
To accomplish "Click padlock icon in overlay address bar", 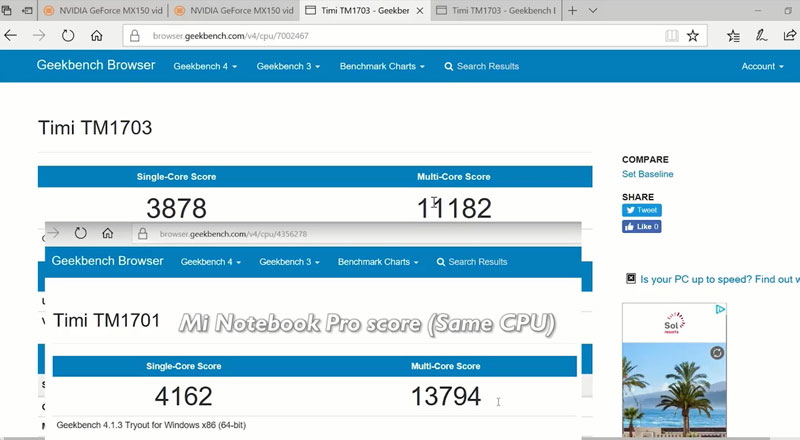I will pyautogui.click(x=143, y=234).
